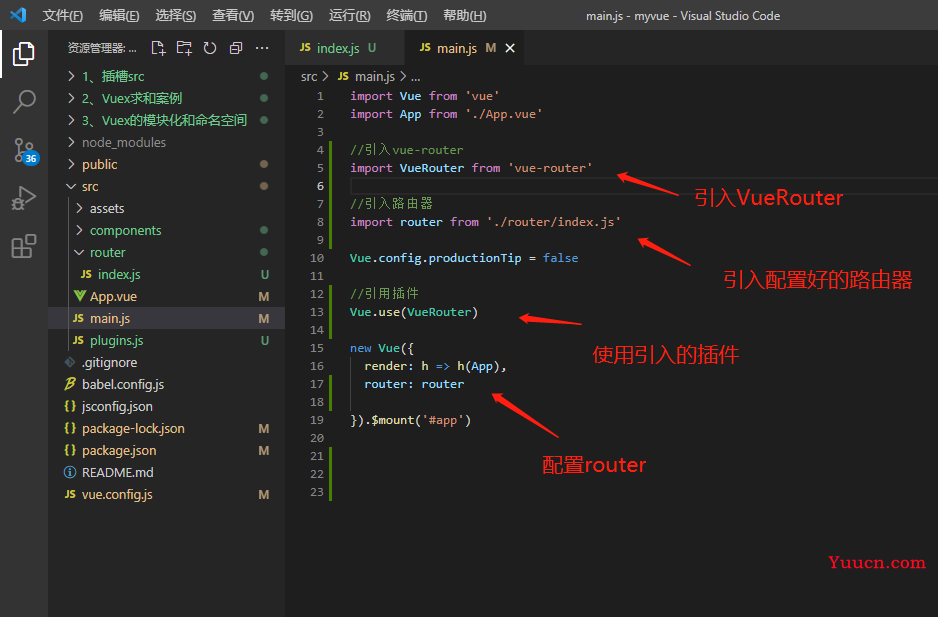Open the 选择(S) menu
Screen dimensions: 938x617
[x=175, y=16]
